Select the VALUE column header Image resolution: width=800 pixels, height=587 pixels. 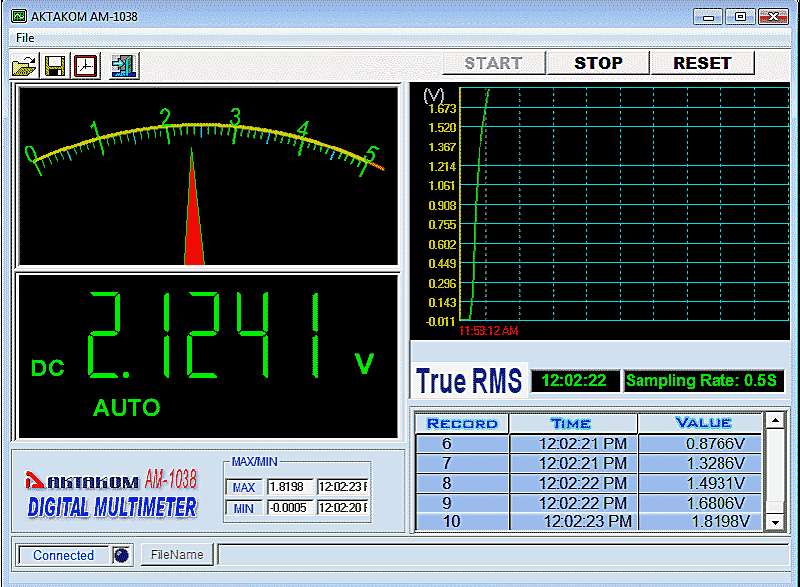[x=702, y=423]
